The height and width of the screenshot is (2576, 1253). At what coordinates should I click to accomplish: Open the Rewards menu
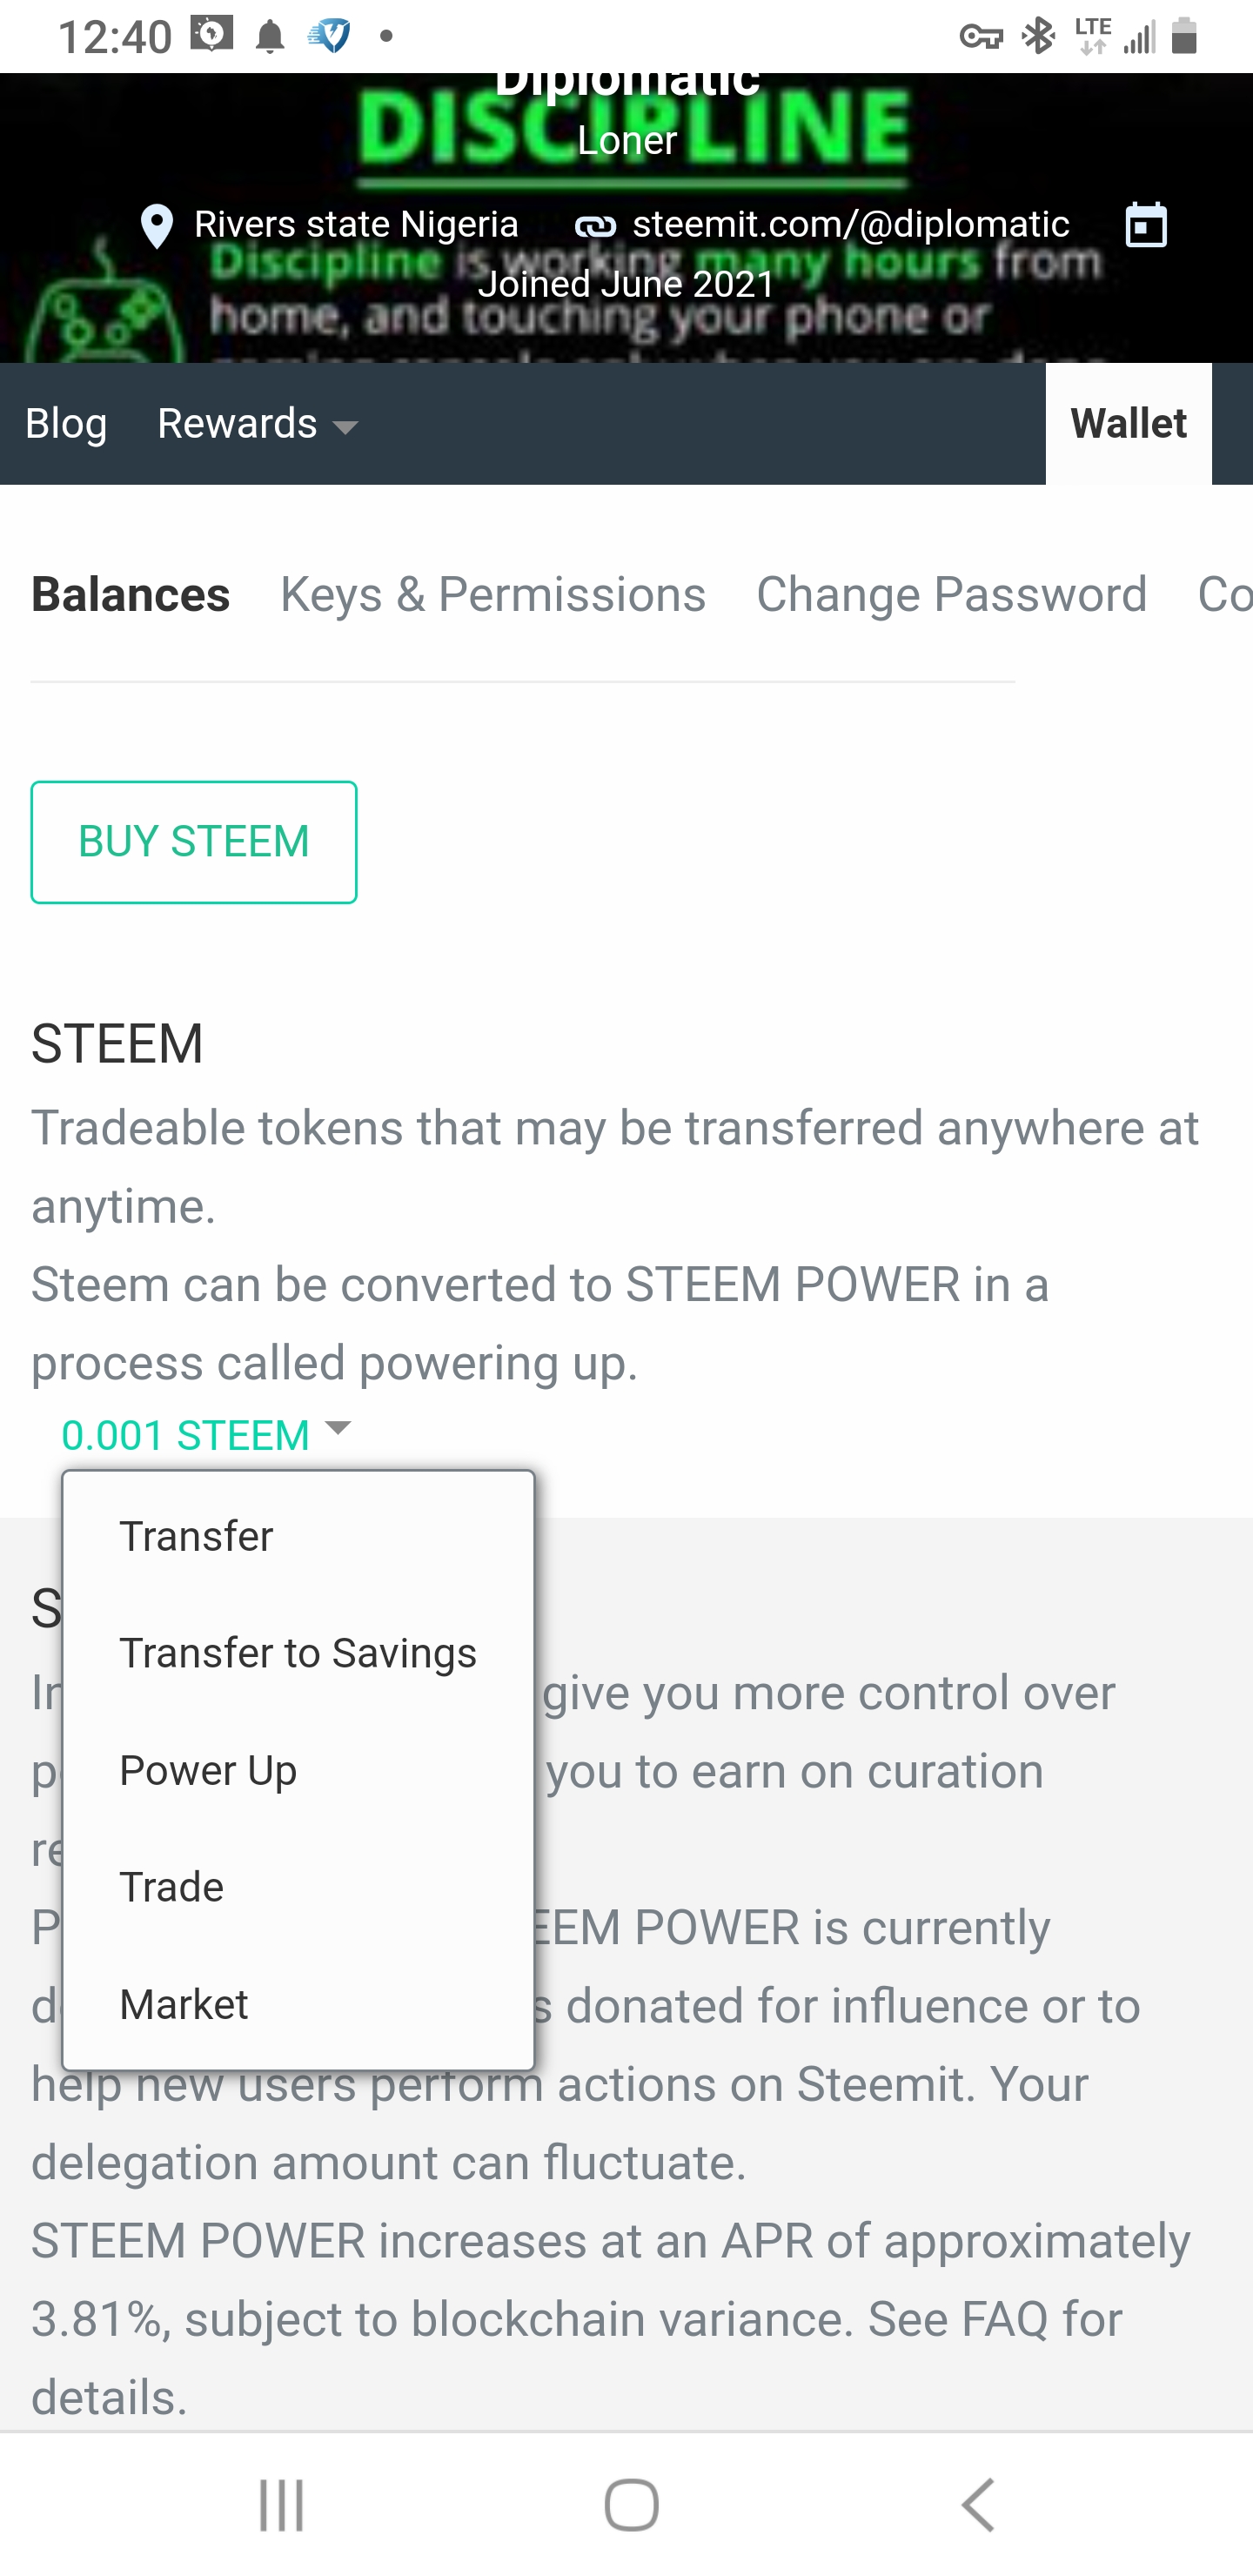pyautogui.click(x=258, y=424)
